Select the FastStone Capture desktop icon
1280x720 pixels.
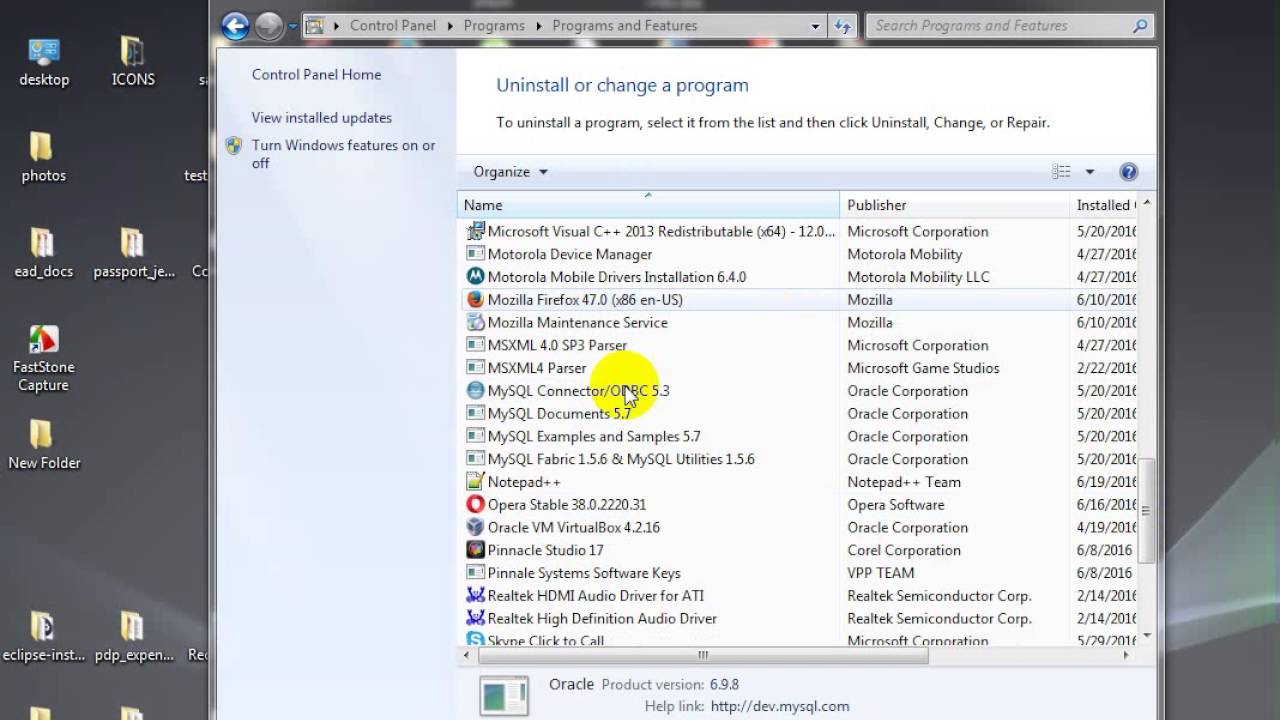tap(43, 358)
